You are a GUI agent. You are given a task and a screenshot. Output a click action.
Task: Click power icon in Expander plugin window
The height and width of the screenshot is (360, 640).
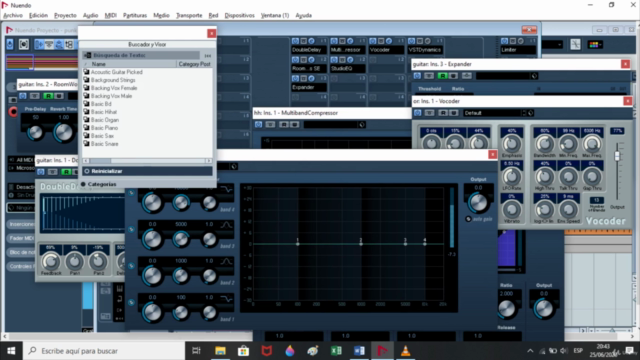click(417, 76)
